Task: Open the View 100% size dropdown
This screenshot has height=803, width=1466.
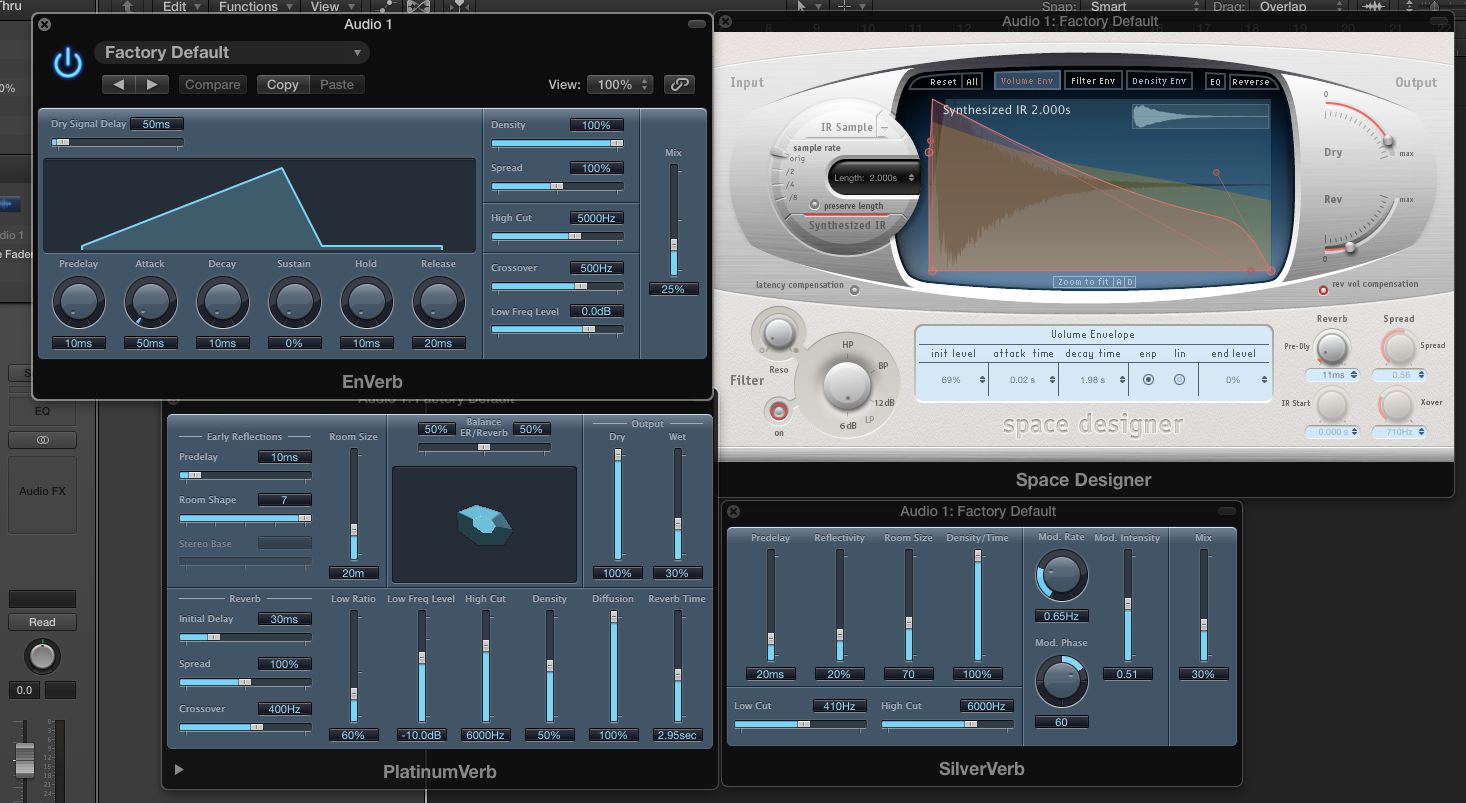Action: point(620,85)
